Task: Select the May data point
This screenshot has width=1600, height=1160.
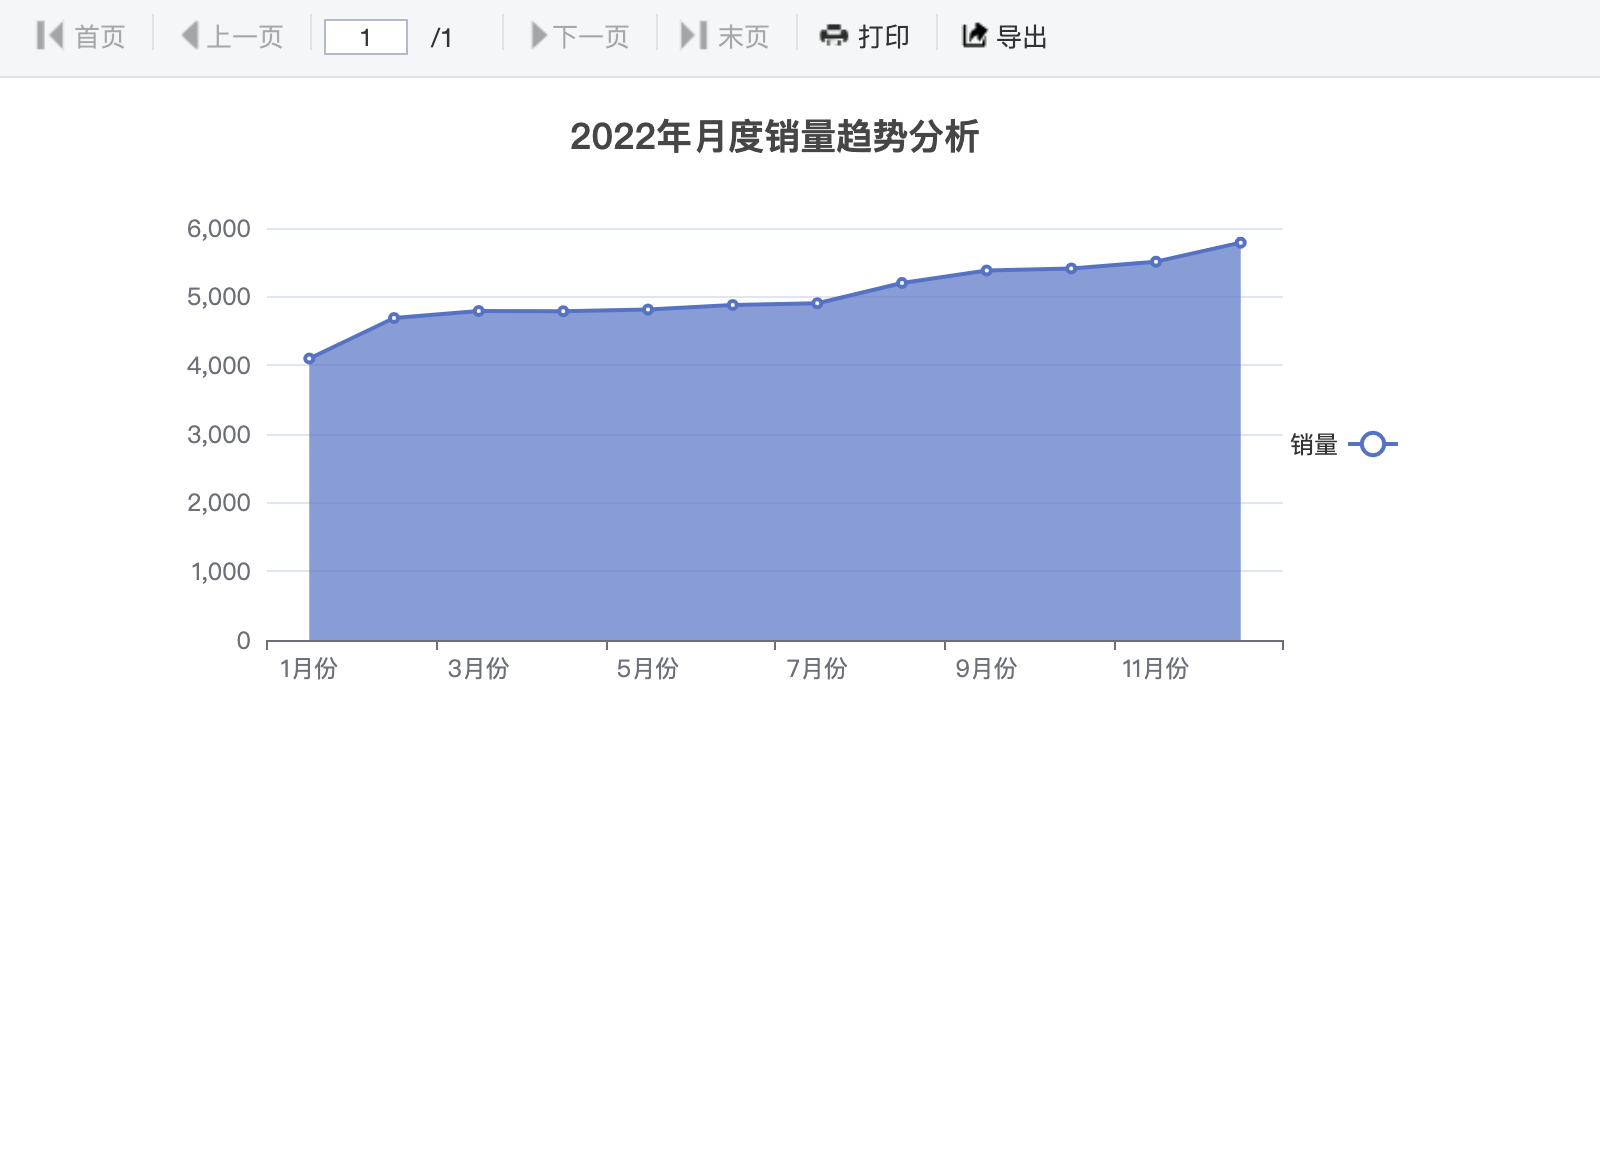Action: tap(648, 310)
